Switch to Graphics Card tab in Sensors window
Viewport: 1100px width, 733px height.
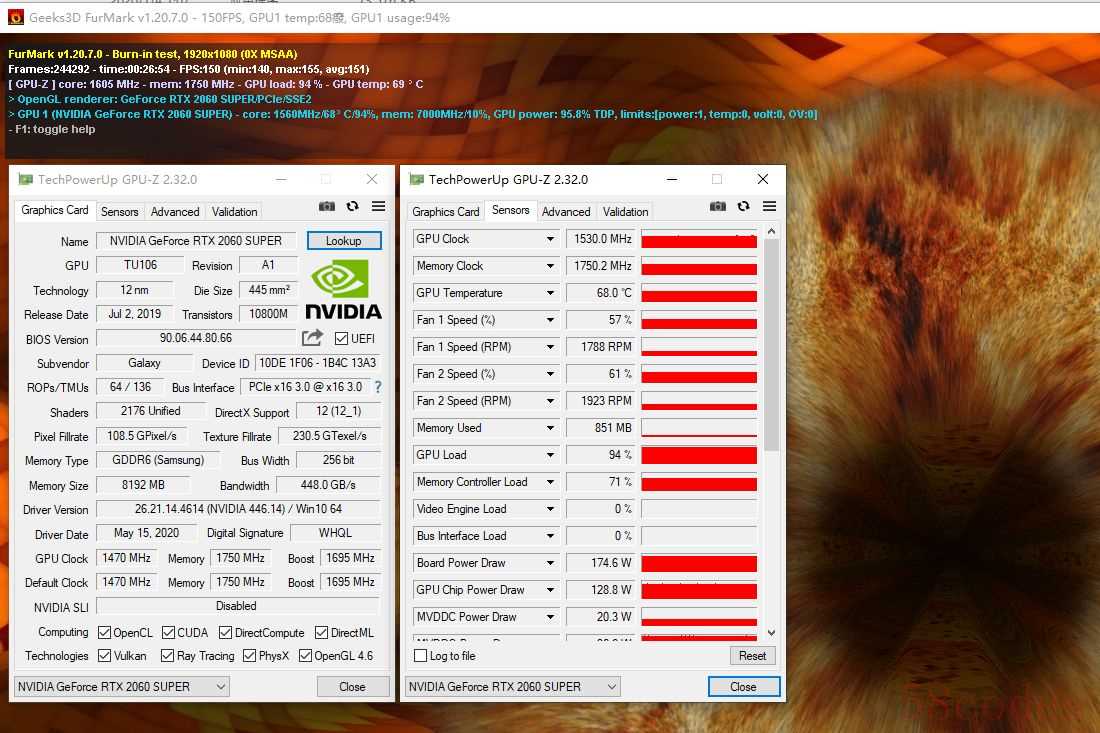coord(445,212)
